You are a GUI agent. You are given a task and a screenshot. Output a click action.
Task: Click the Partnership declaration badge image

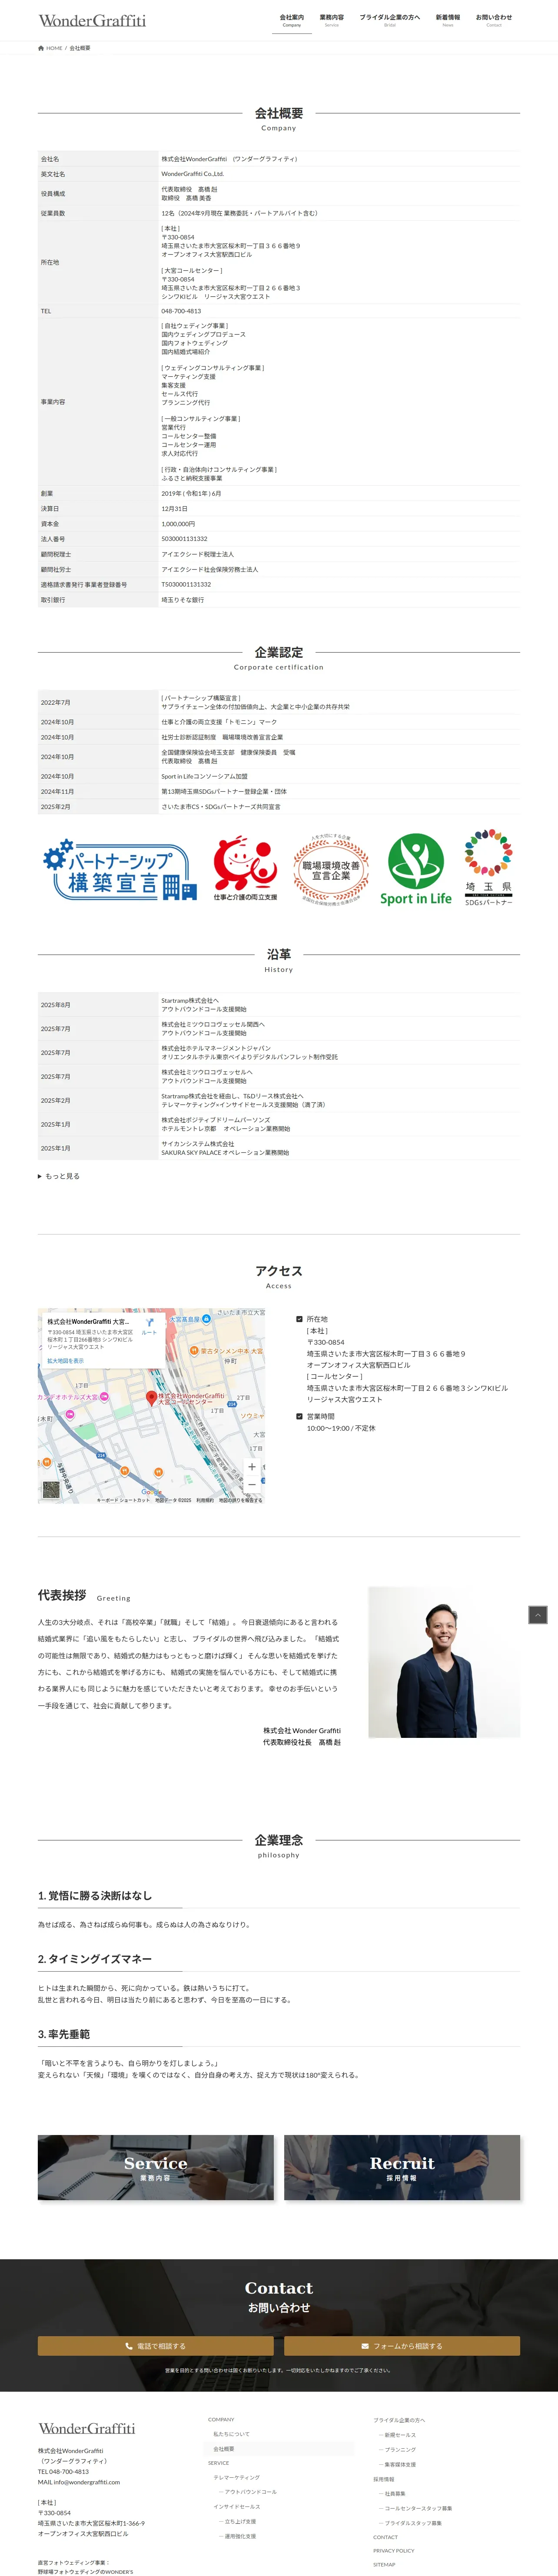(119, 869)
